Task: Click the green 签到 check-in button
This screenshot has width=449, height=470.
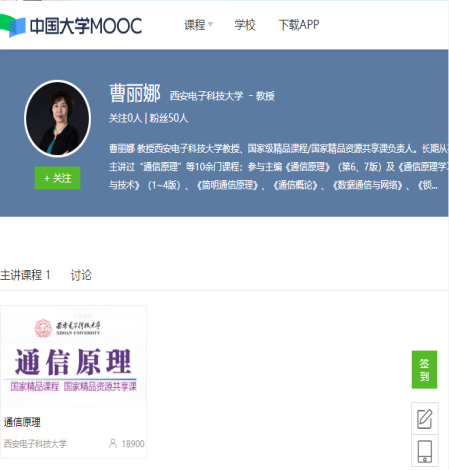Action: tap(424, 369)
